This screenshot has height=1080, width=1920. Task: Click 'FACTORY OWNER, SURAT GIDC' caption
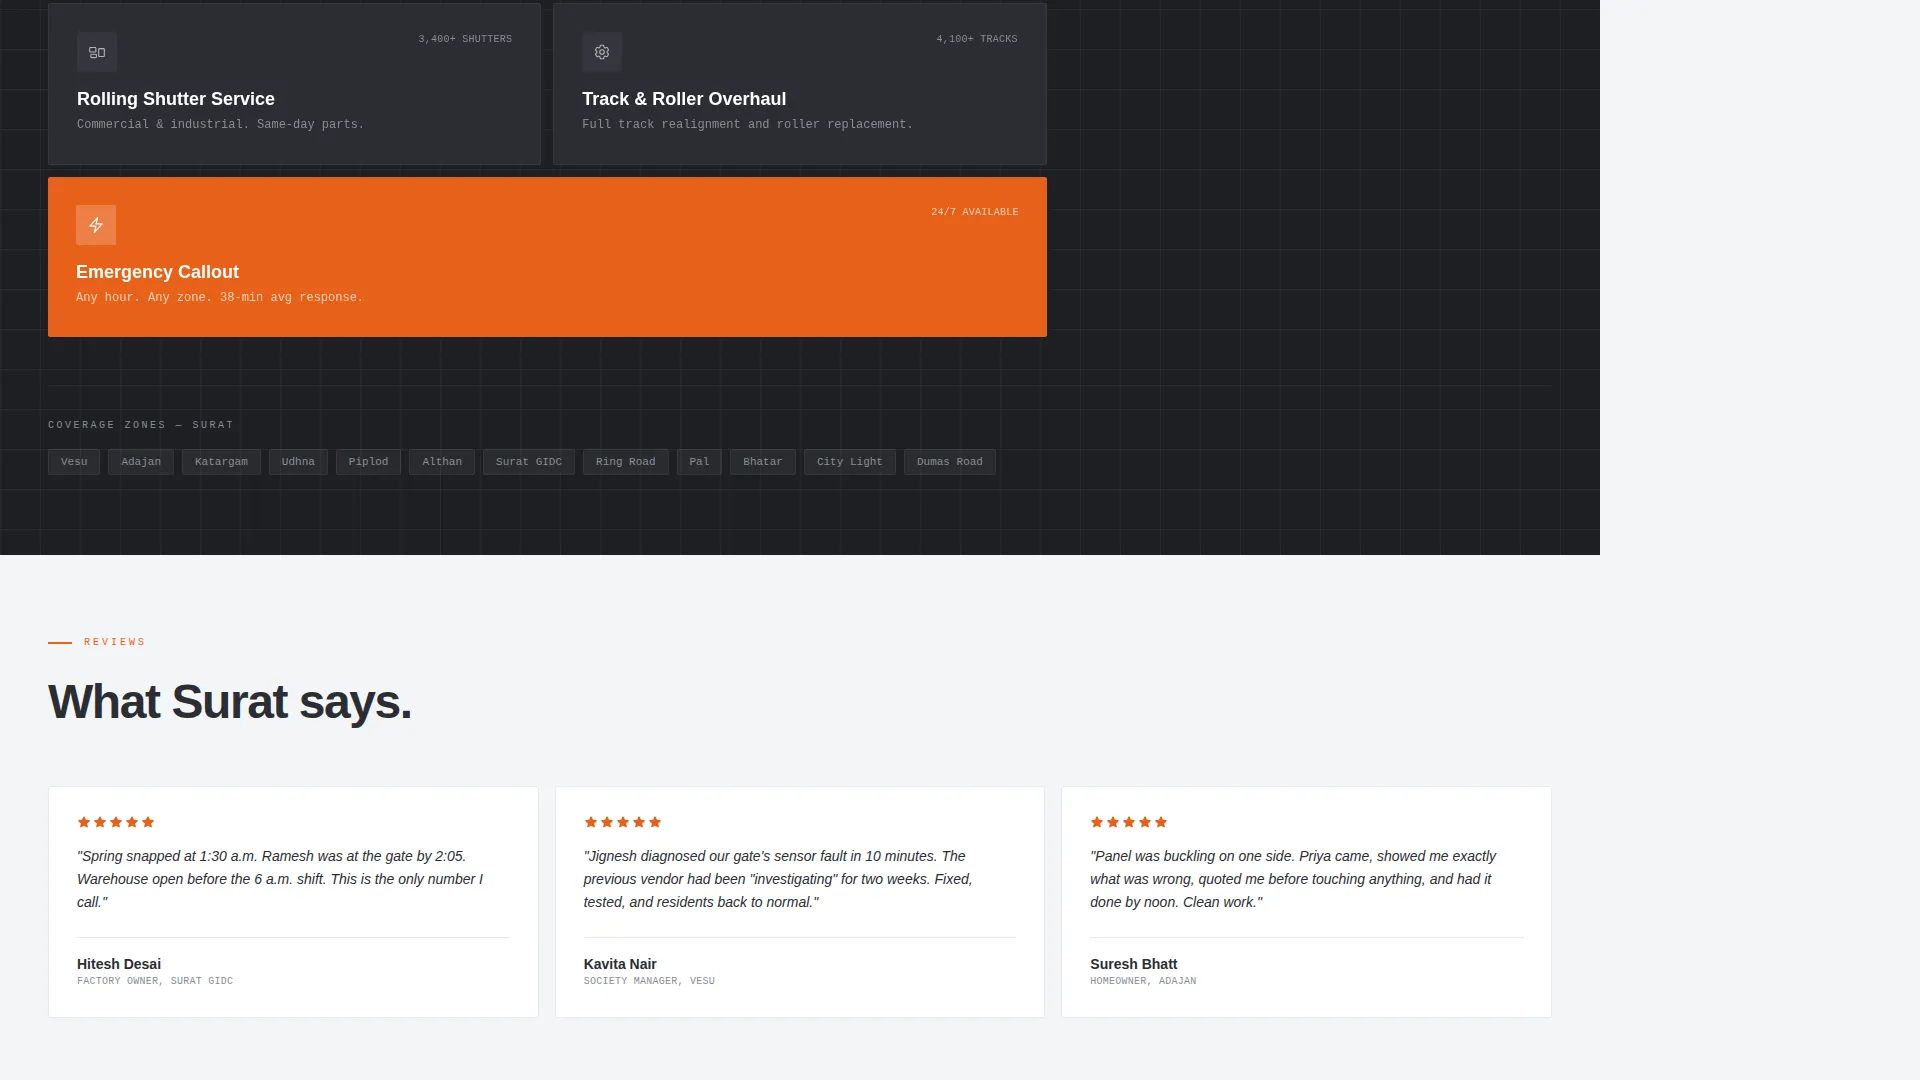pos(155,981)
